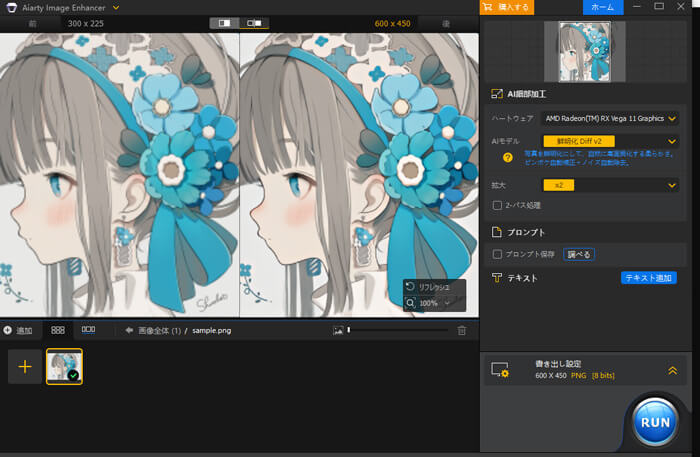Toggle the プロンプト保存 checkbox
This screenshot has width=700, height=457.
[x=498, y=254]
